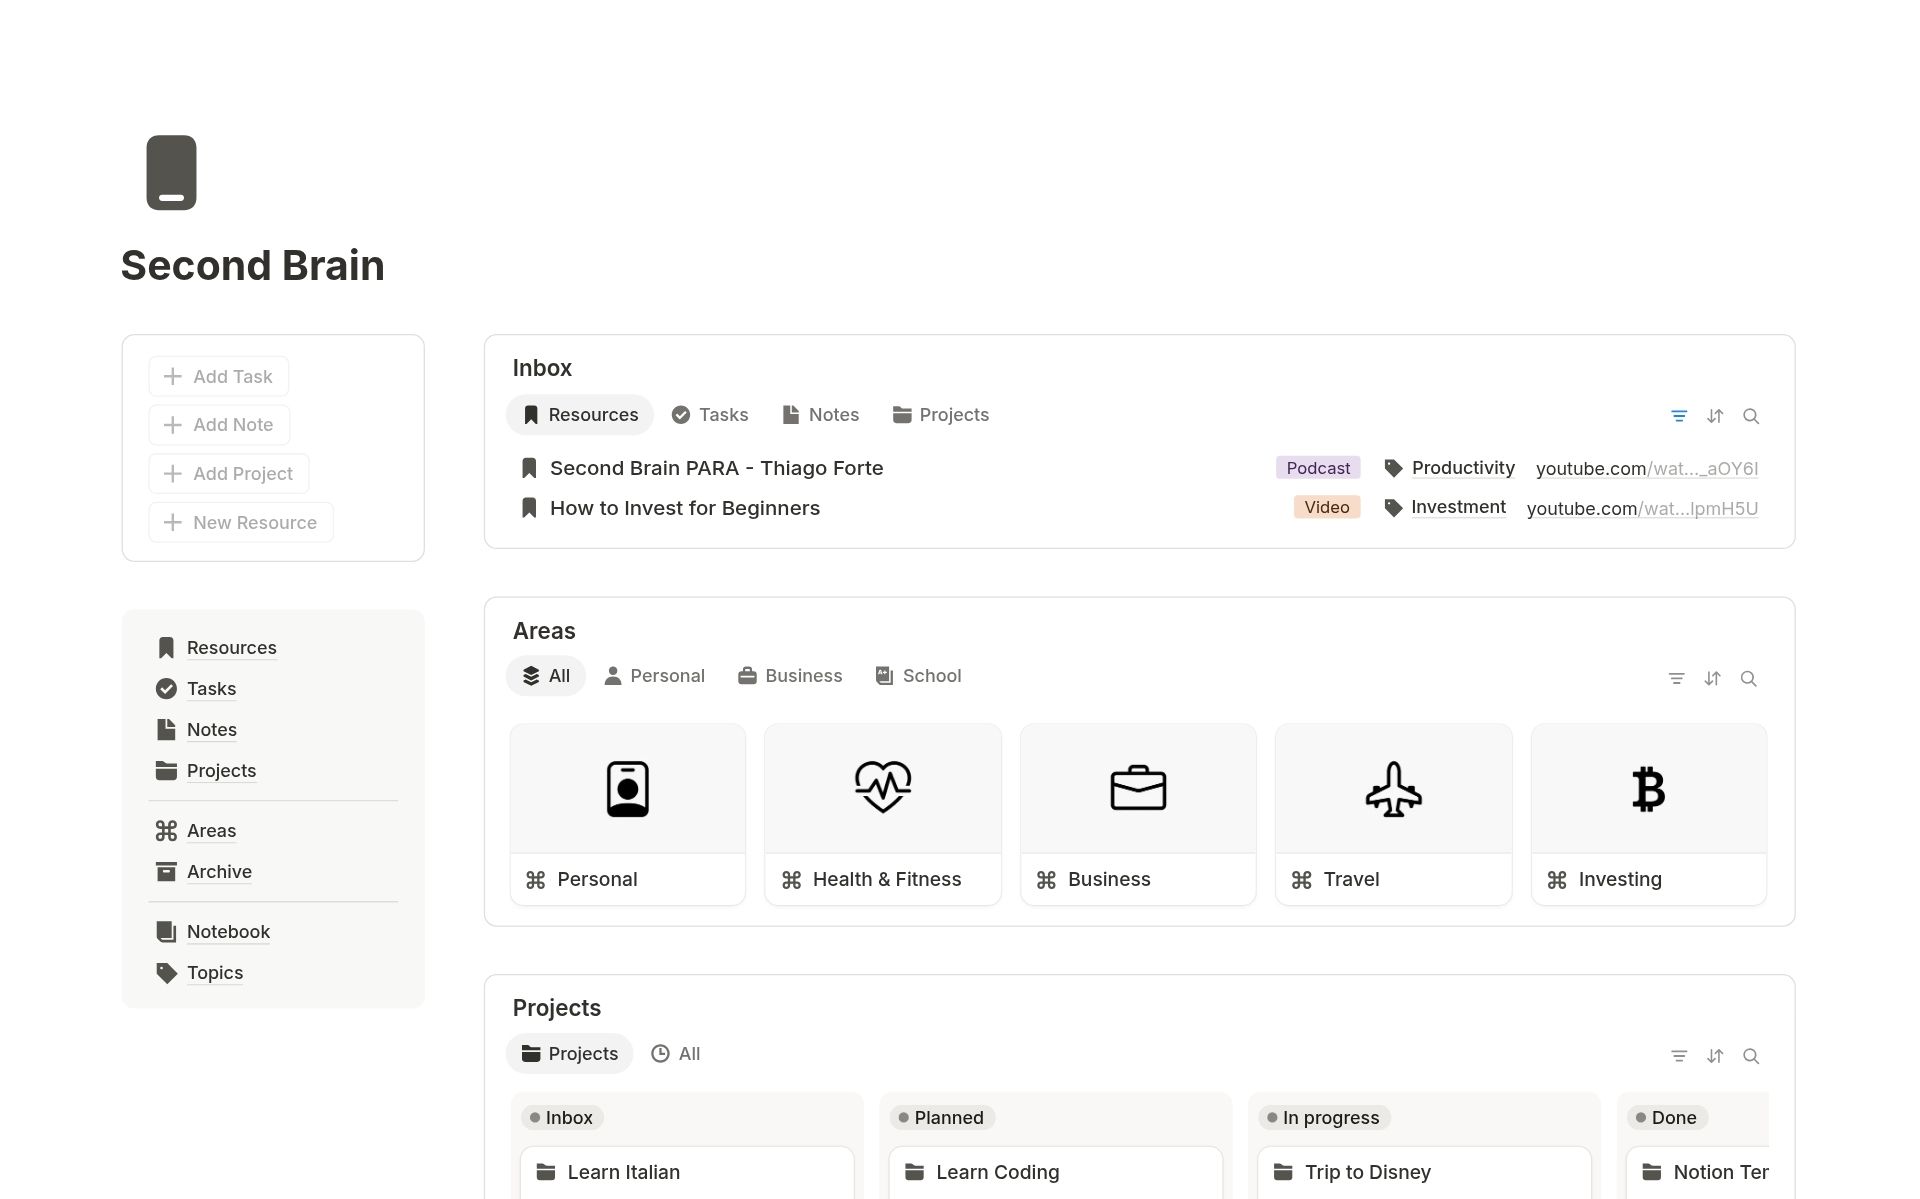Open the Health & Fitness area card
Viewport: 1920px width, 1199px height.
[882, 814]
